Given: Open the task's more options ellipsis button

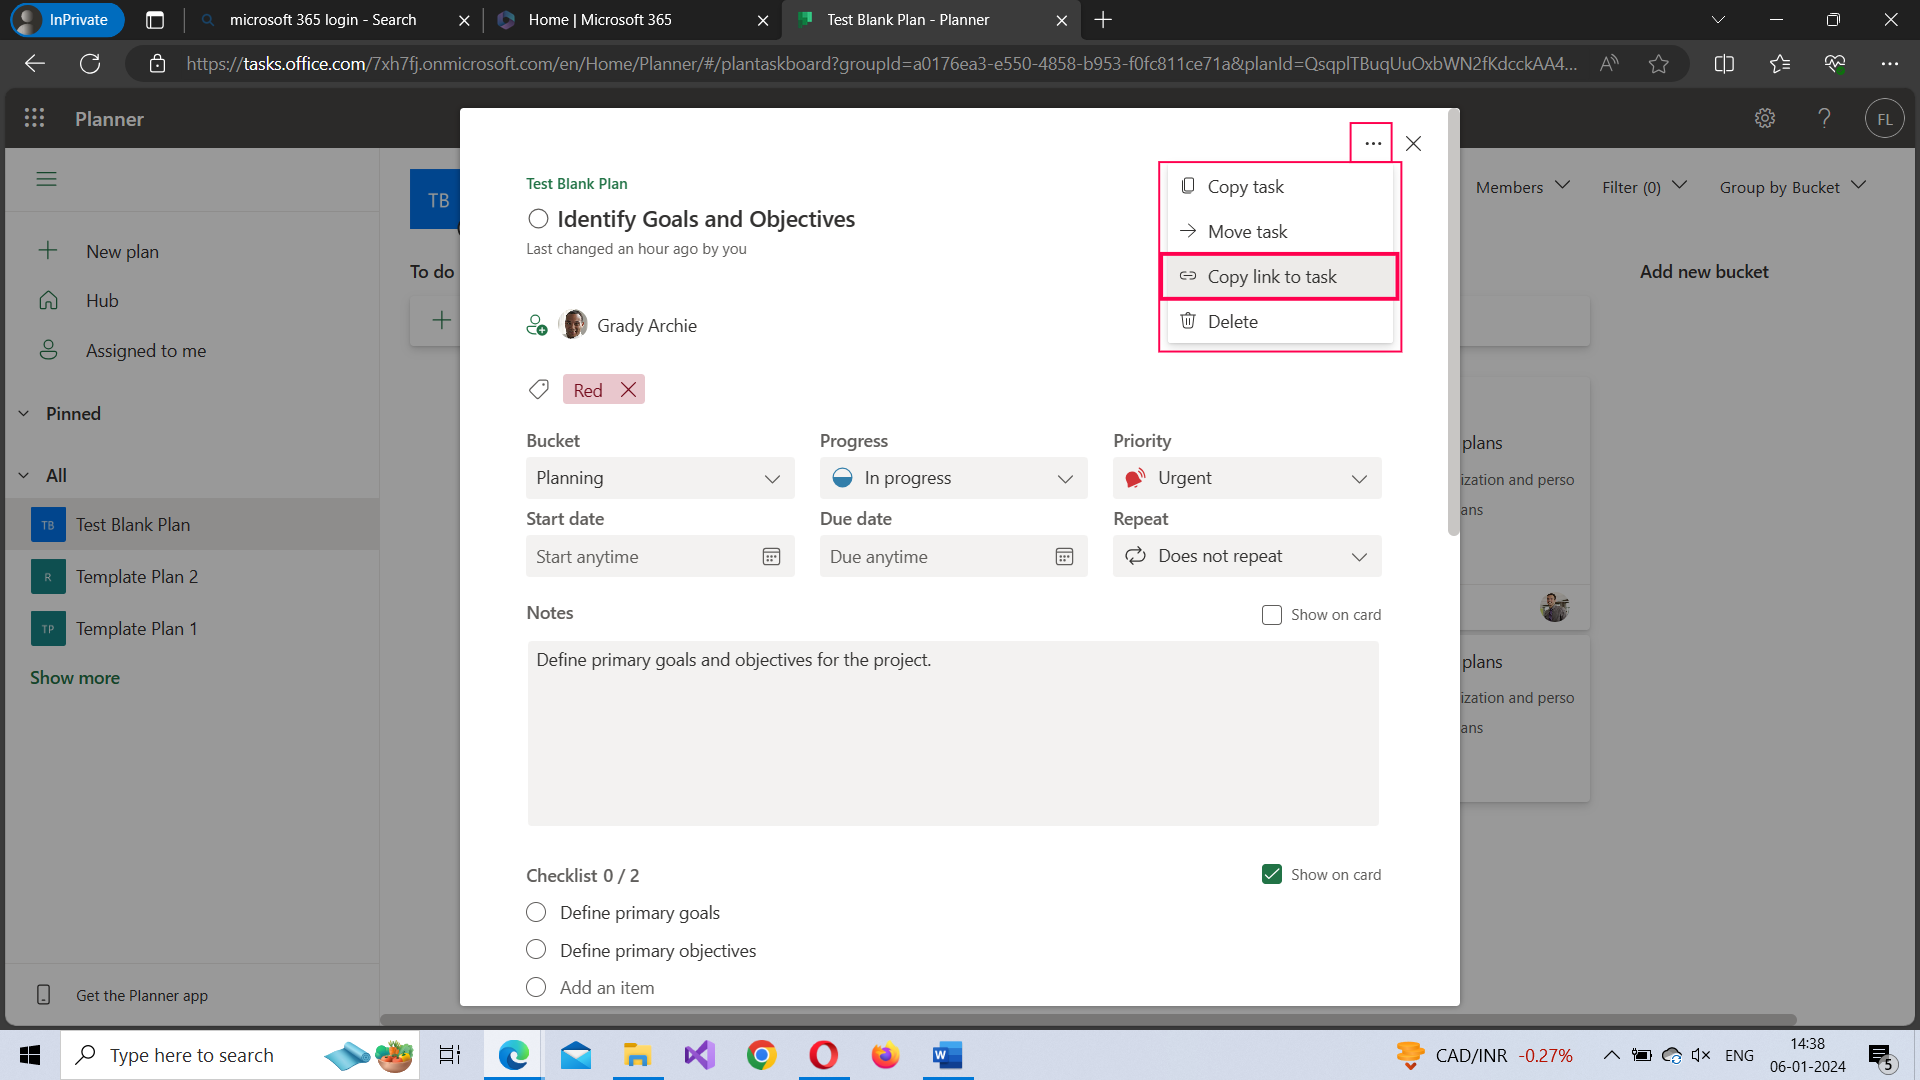Looking at the screenshot, I should coord(1372,143).
